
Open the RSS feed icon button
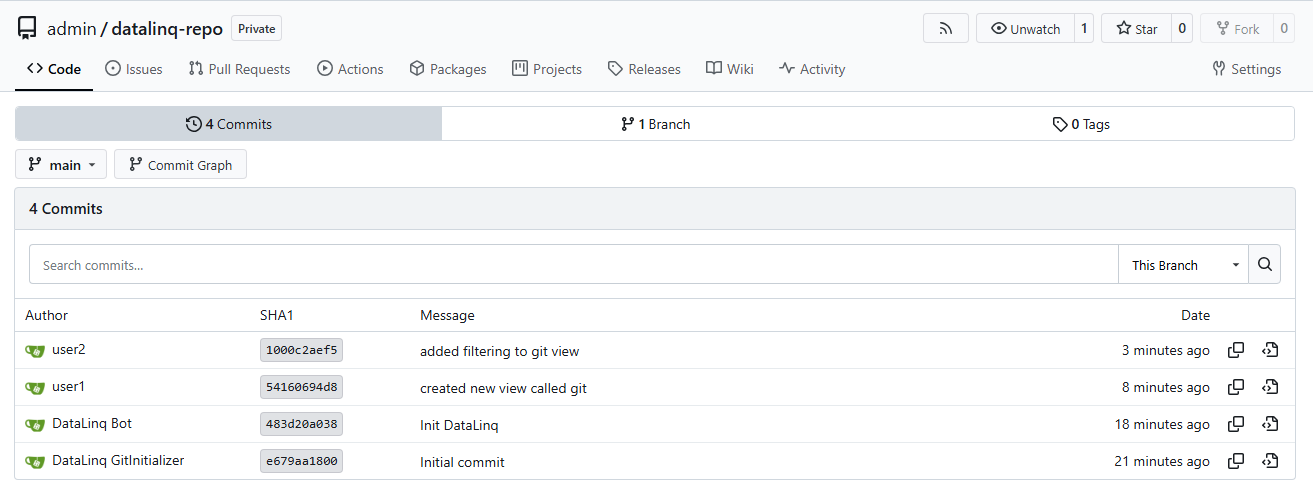click(x=946, y=29)
